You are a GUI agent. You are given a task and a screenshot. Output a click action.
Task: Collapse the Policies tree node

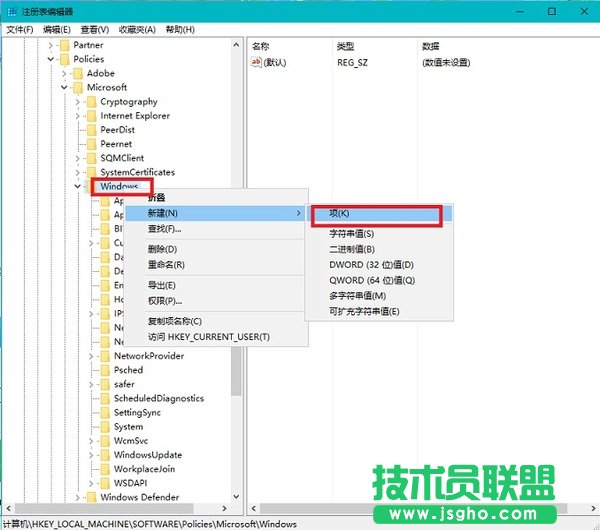pos(51,59)
